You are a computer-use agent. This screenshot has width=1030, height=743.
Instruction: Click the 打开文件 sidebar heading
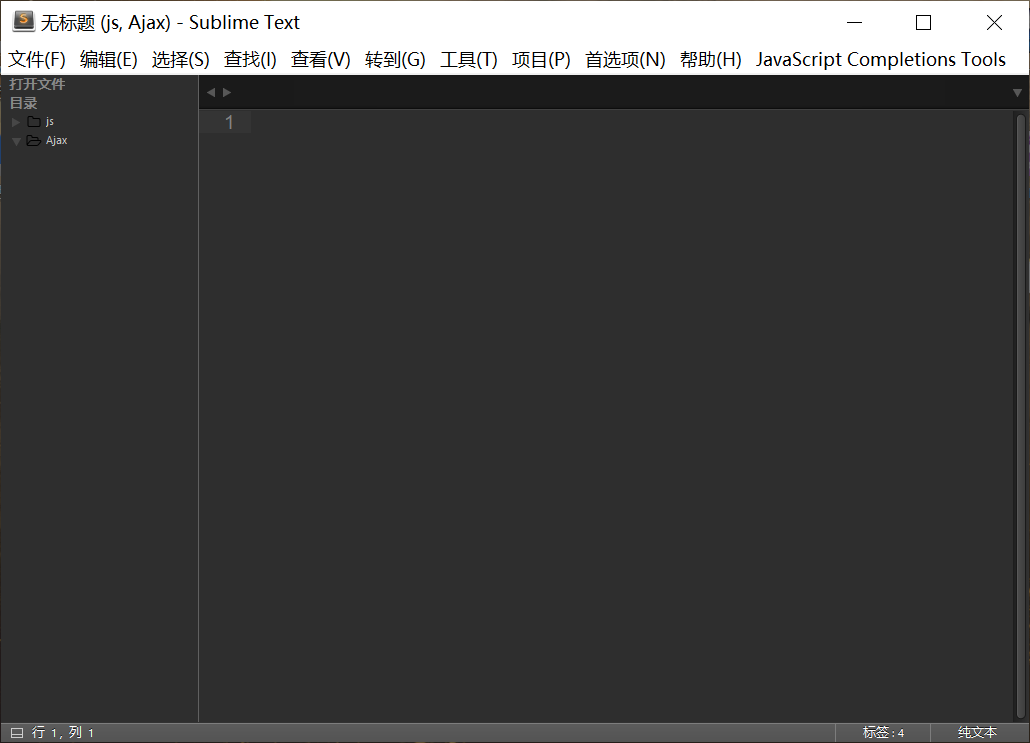37,84
